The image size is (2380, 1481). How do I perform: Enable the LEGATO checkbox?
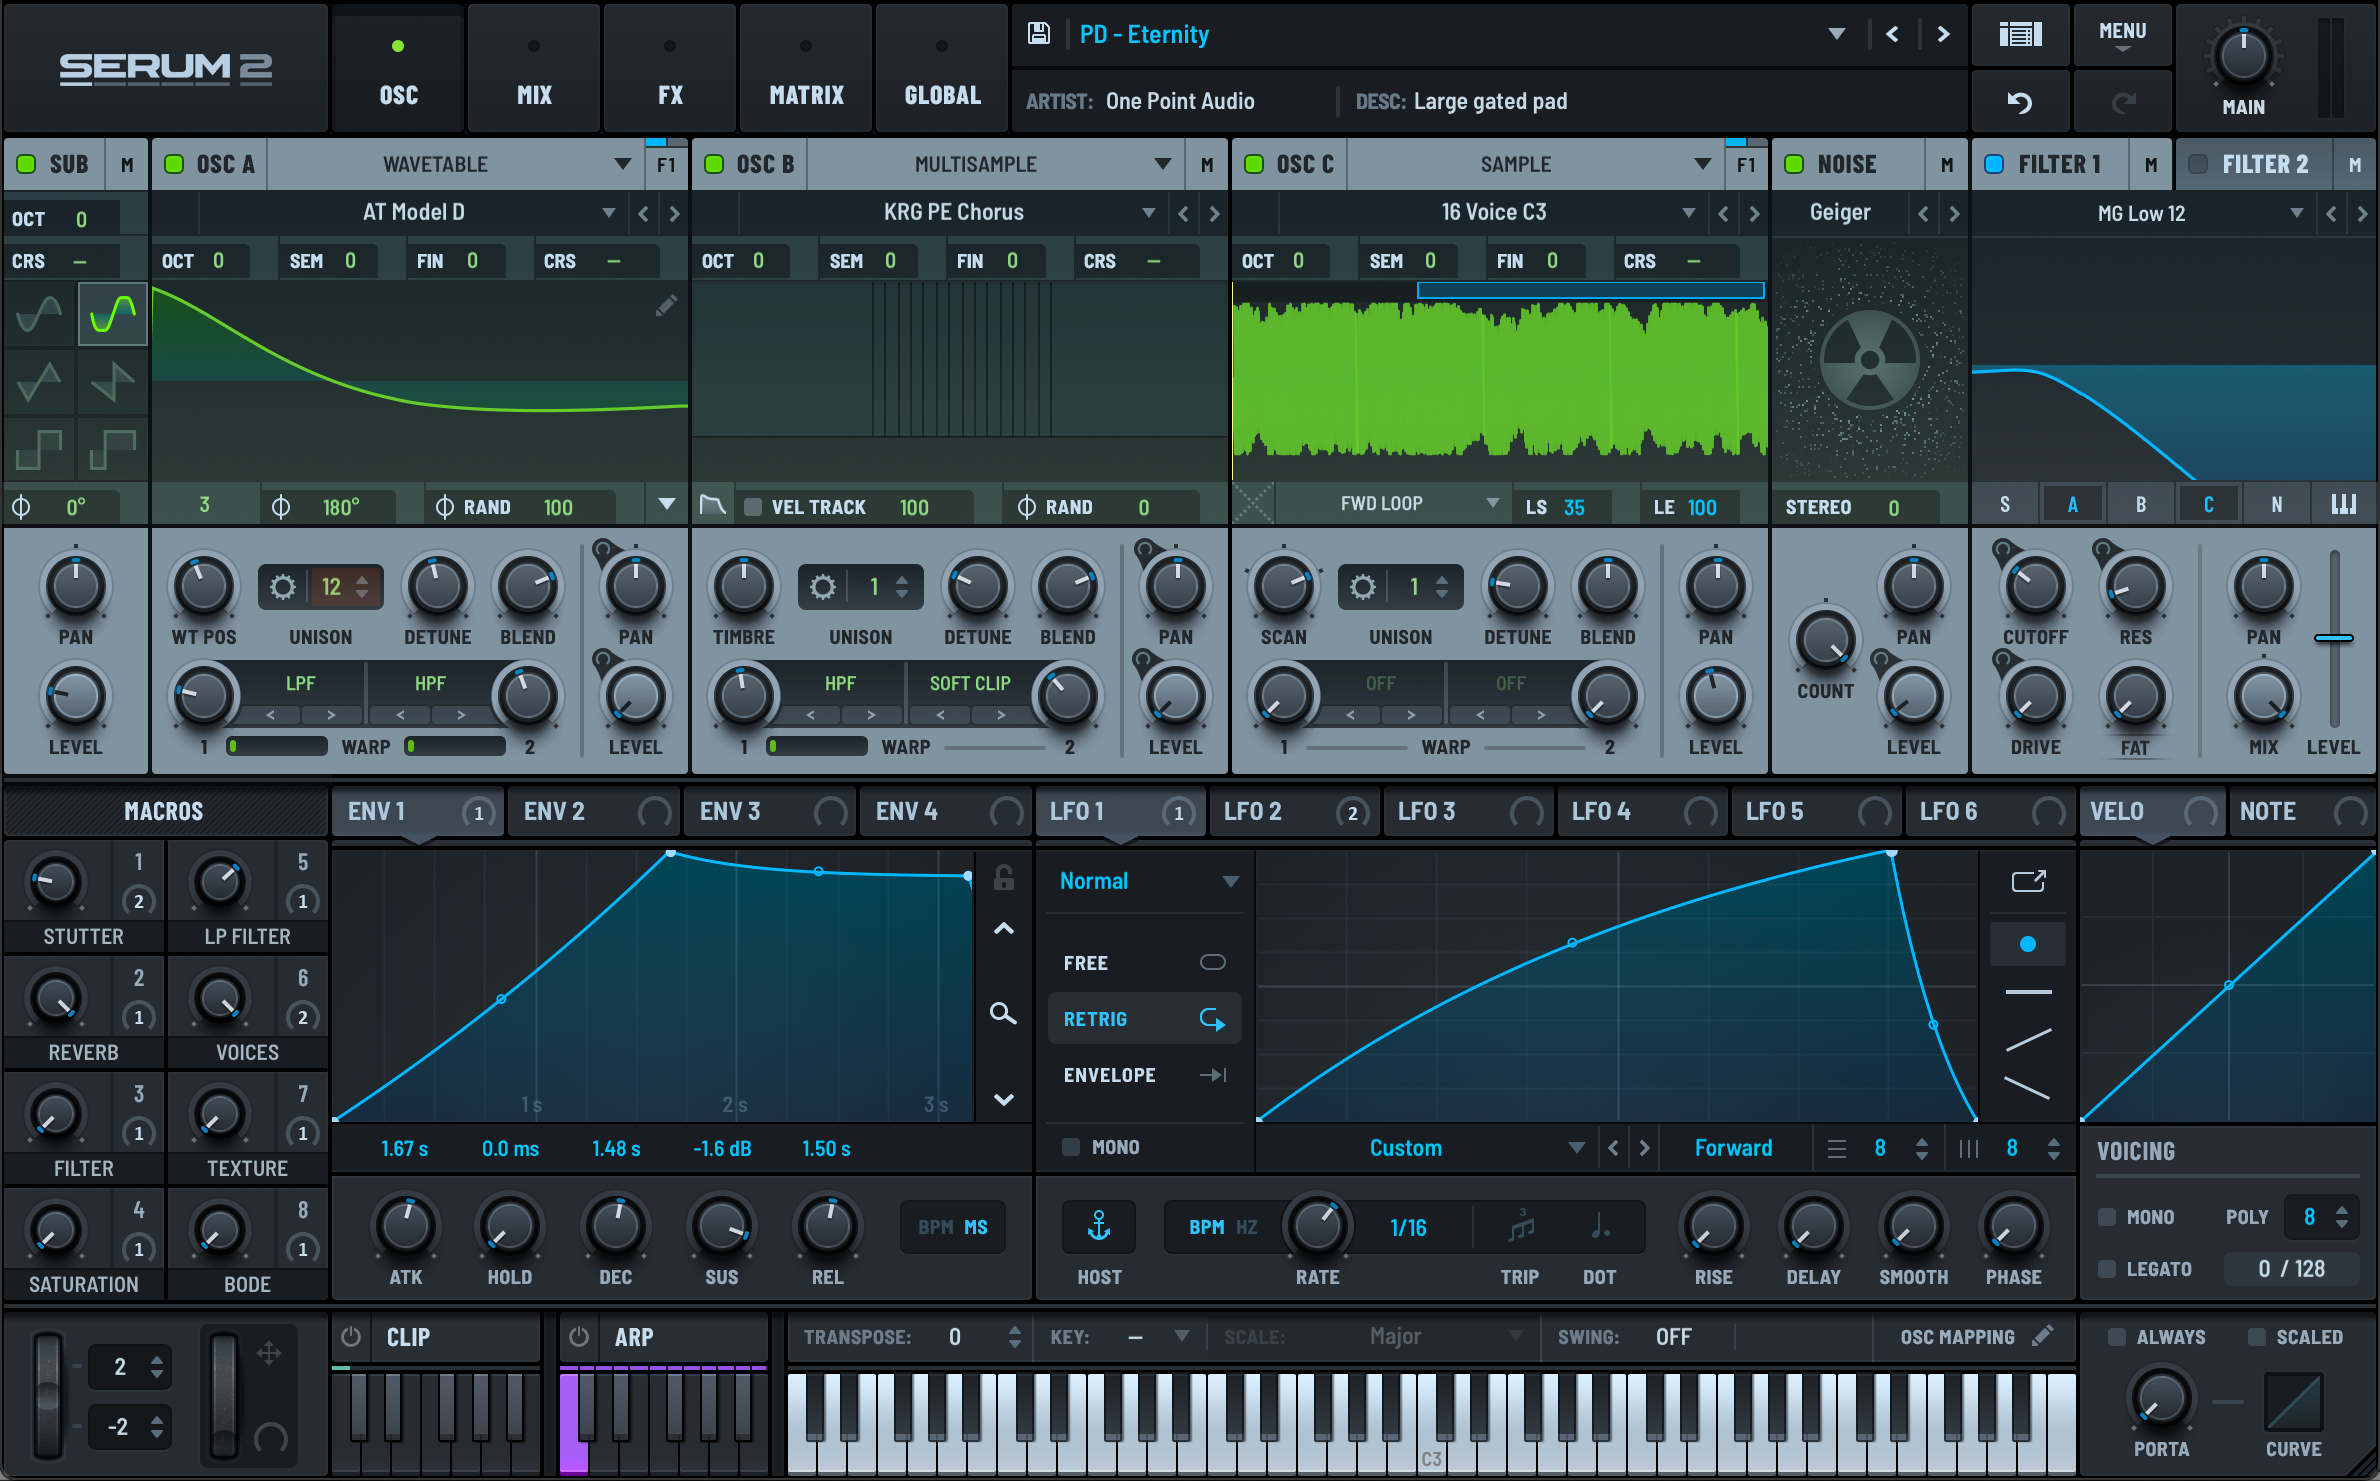(2107, 1269)
